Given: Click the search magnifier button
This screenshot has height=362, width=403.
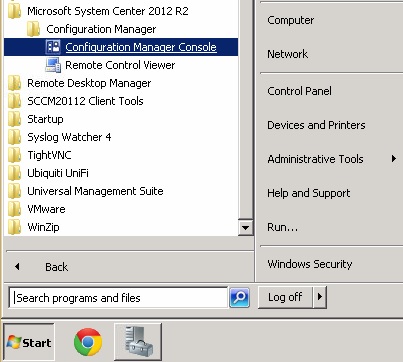Looking at the screenshot, I should [x=239, y=297].
